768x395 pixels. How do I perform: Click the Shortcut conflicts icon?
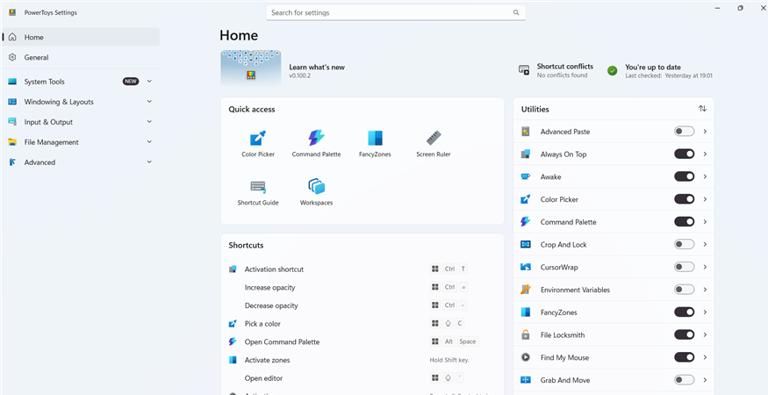click(x=524, y=71)
